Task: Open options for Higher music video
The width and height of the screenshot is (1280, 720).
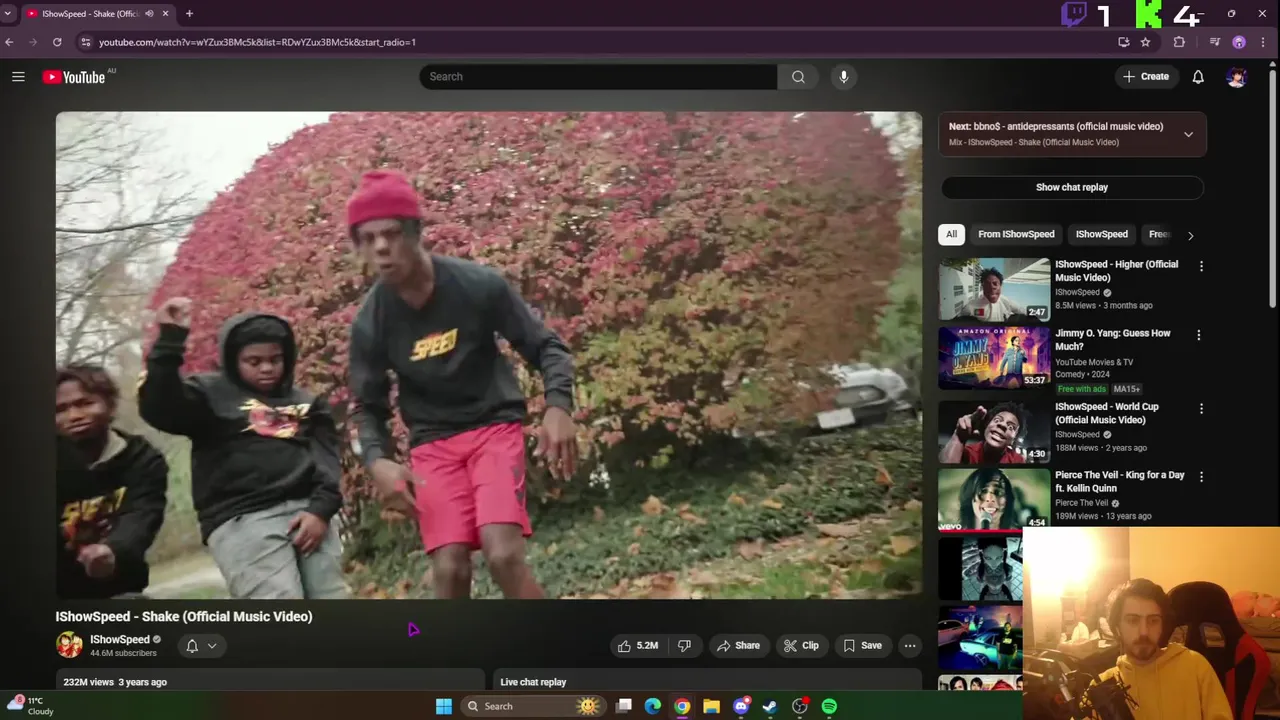Action: (1201, 266)
